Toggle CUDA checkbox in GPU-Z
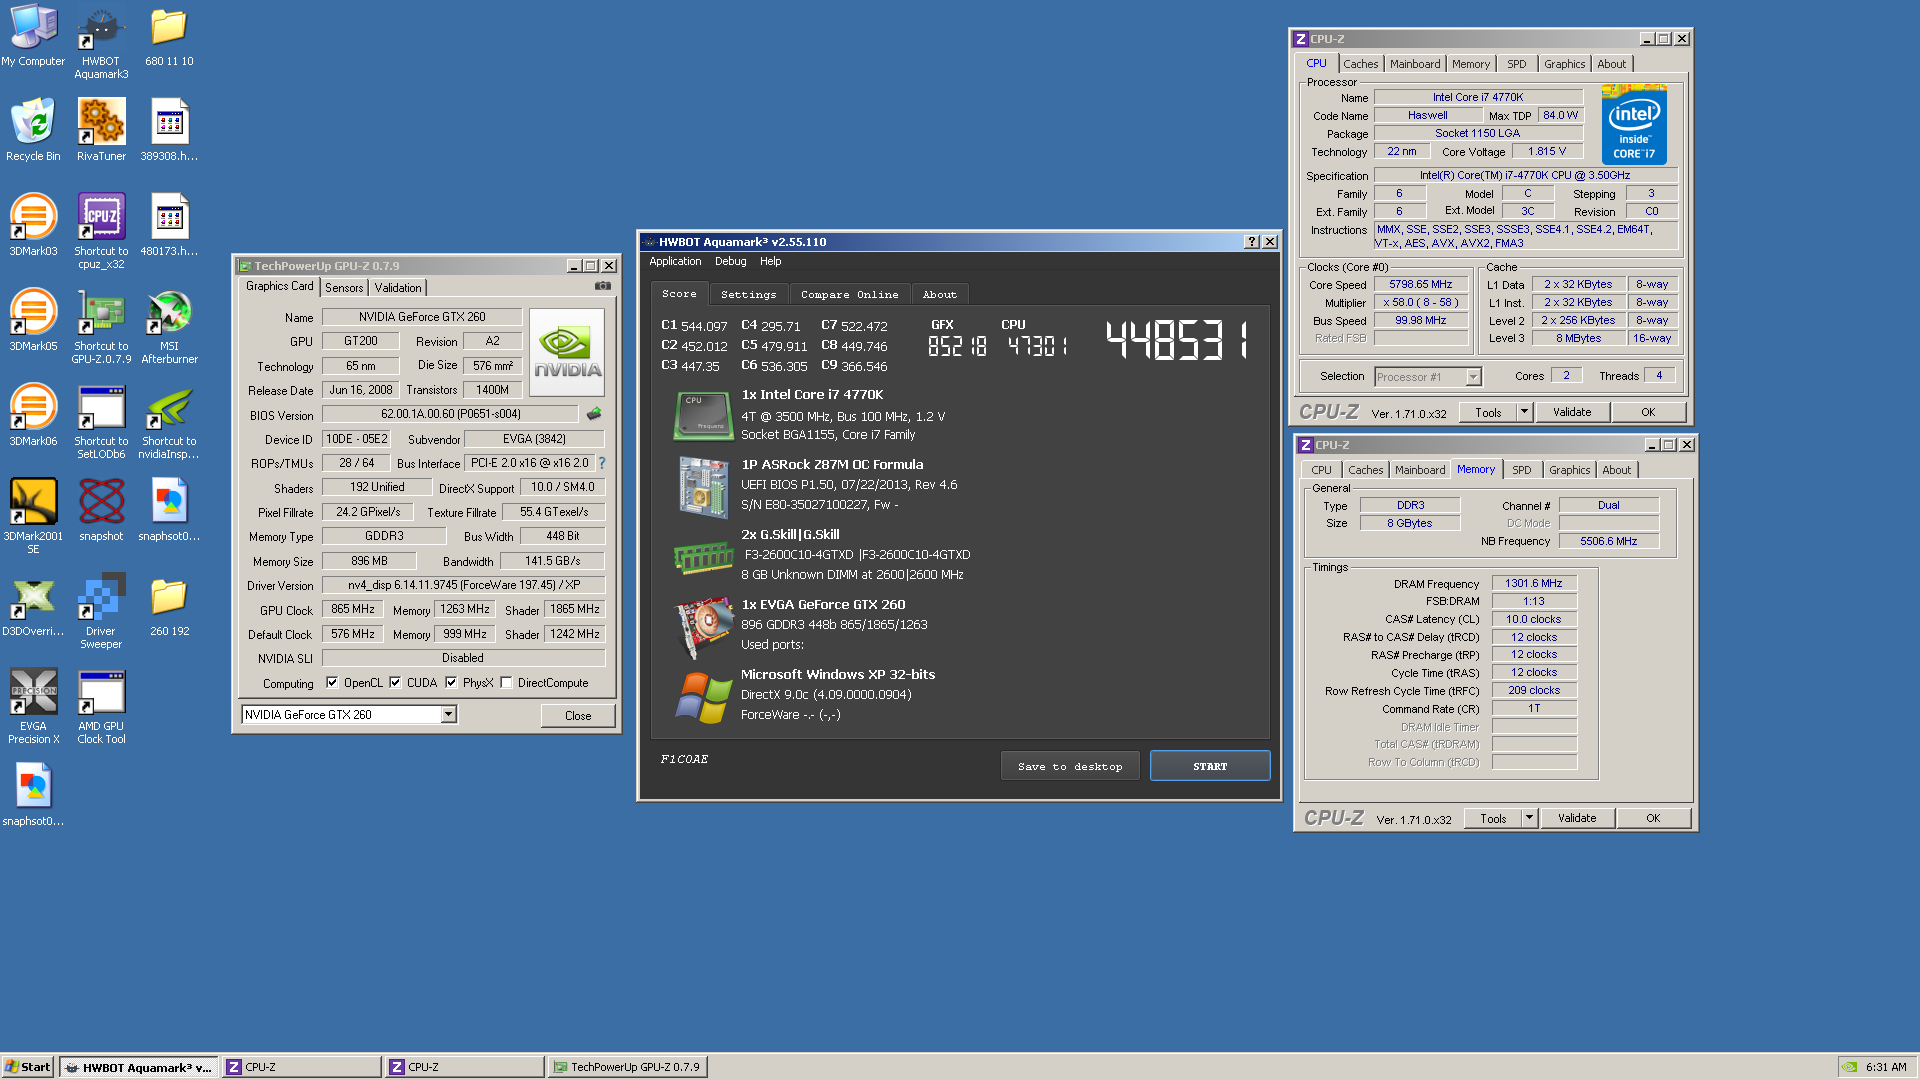 [x=395, y=683]
